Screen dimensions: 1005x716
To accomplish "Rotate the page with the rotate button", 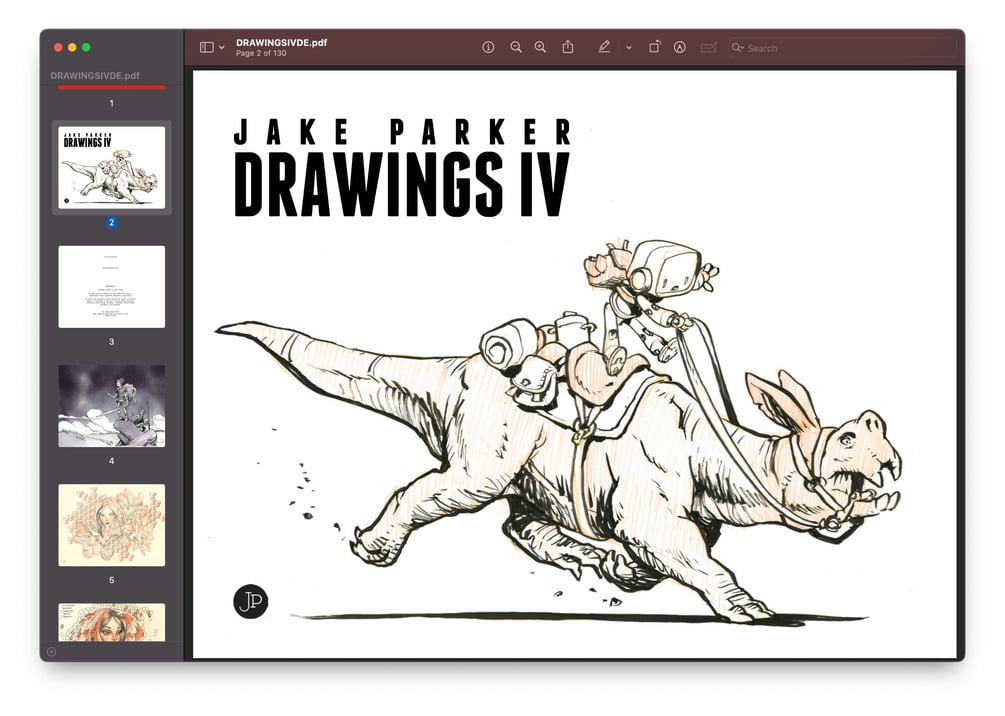I will pos(654,47).
